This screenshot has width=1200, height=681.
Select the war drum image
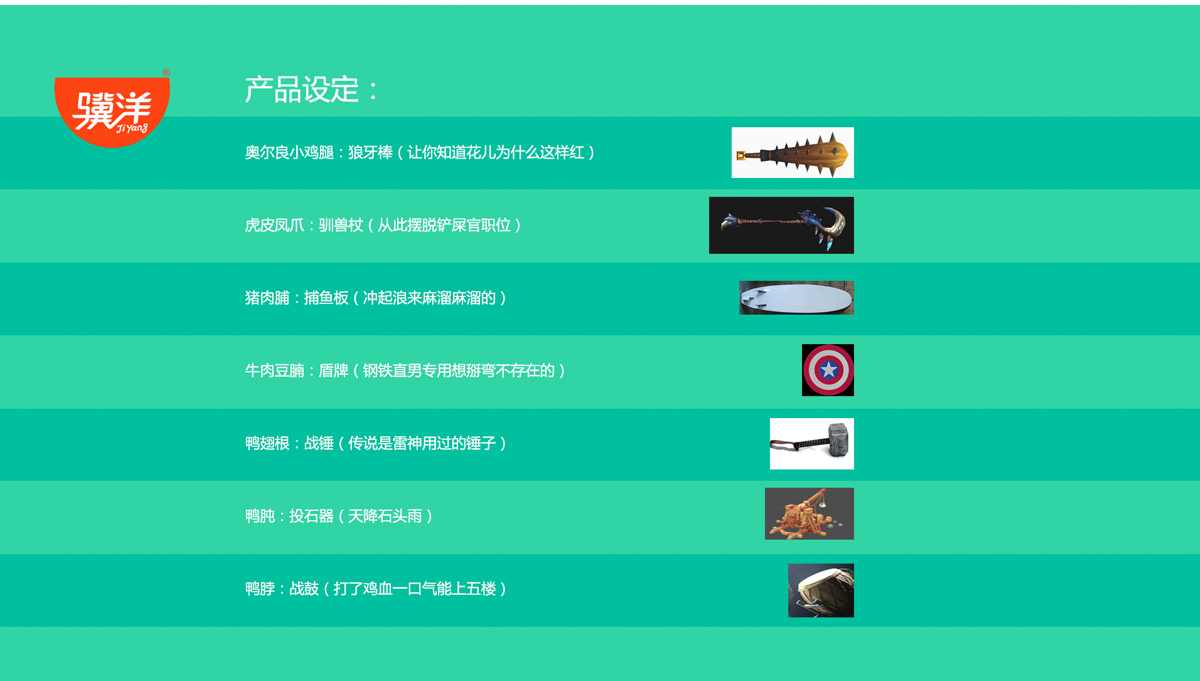(820, 590)
